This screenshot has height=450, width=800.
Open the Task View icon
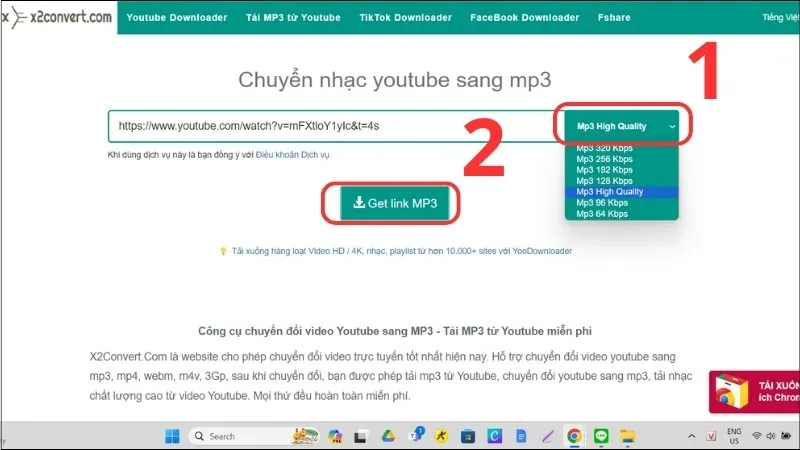click(x=361, y=437)
